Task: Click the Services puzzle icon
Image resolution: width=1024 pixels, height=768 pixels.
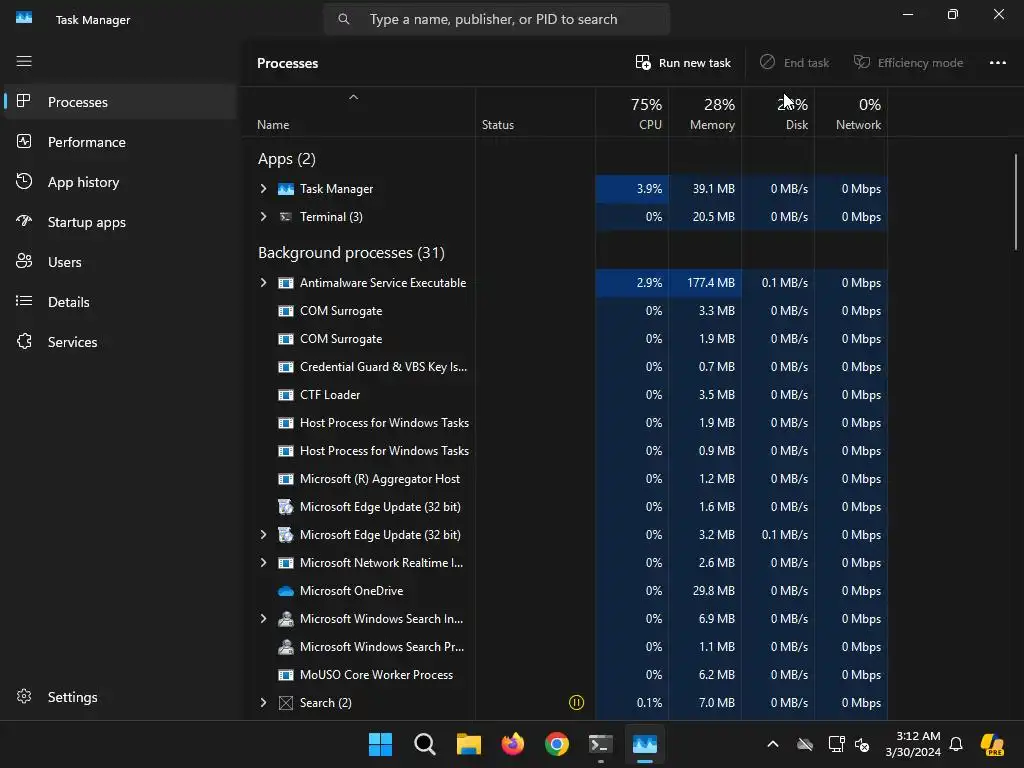Action: pyautogui.click(x=24, y=342)
